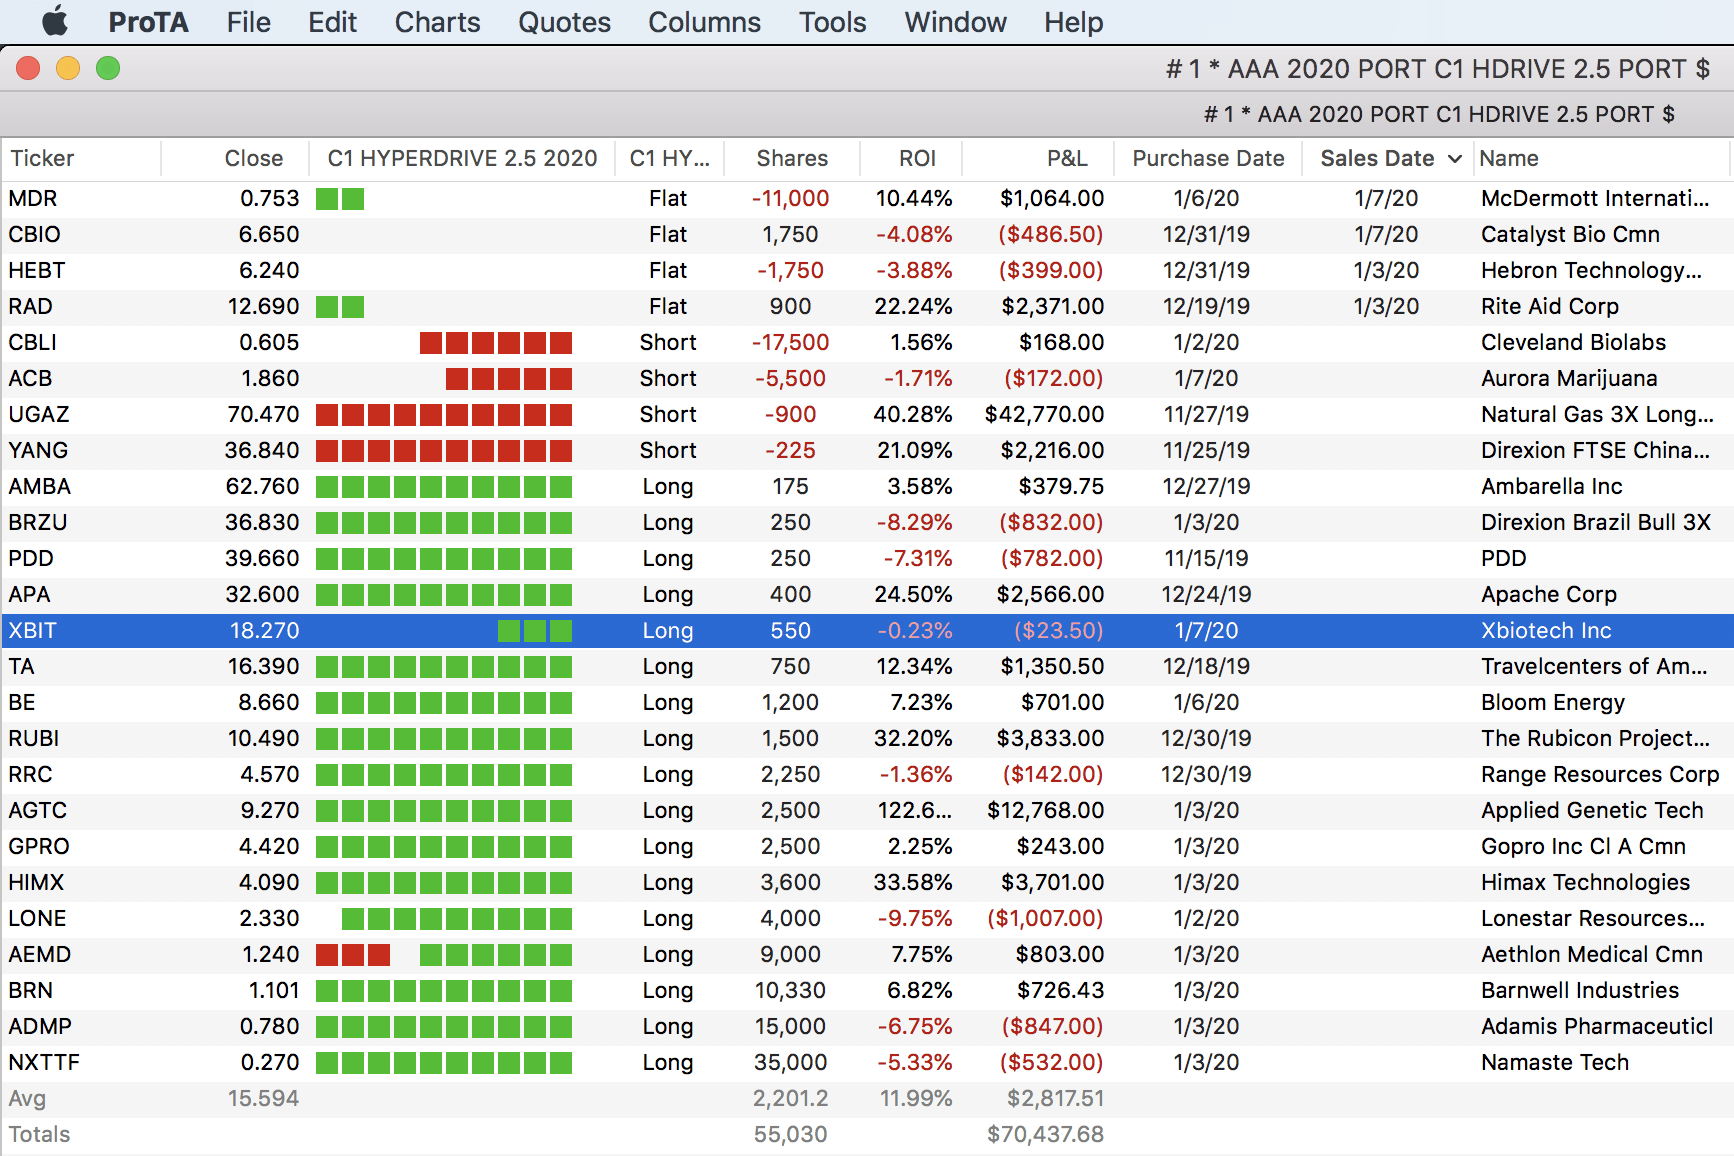Select the CBIO ticker row
The image size is (1734, 1156).
867,234
